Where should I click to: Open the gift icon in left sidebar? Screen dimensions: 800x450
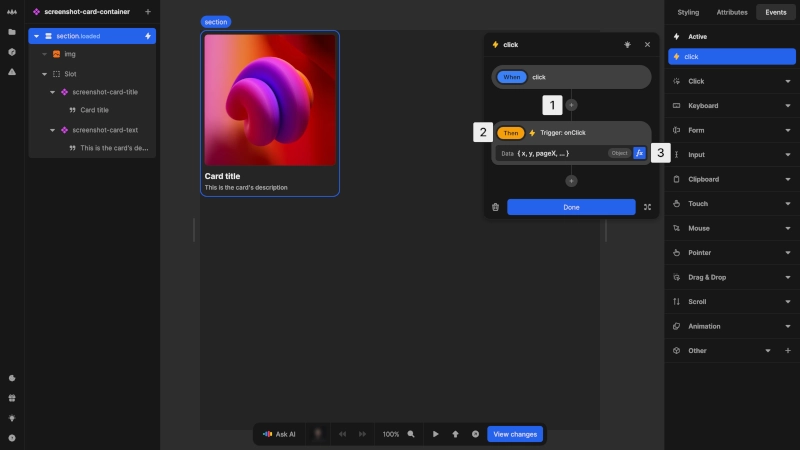click(12, 398)
